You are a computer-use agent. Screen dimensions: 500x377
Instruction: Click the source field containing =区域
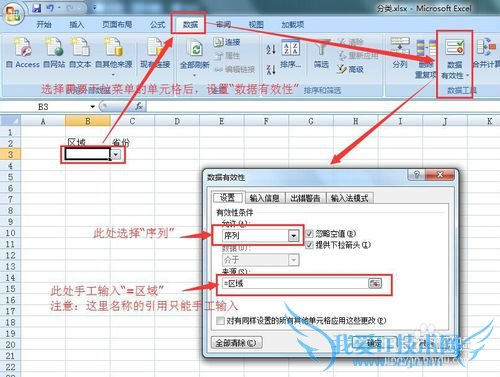295,284
